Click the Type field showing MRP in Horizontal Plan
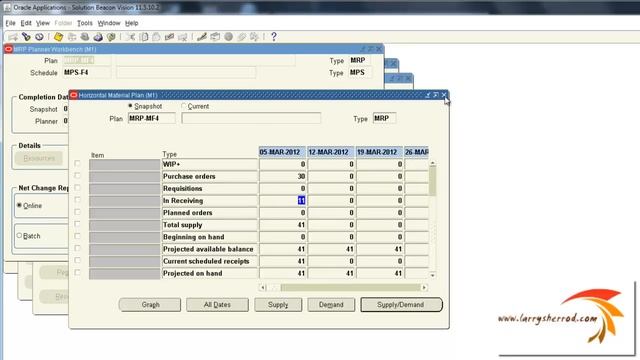The image size is (640, 360). pos(384,118)
